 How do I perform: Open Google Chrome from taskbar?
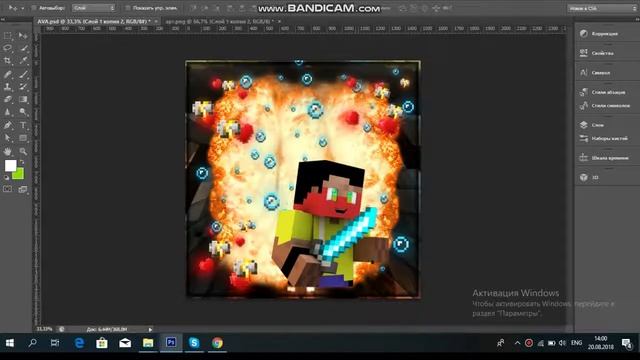pos(217,343)
